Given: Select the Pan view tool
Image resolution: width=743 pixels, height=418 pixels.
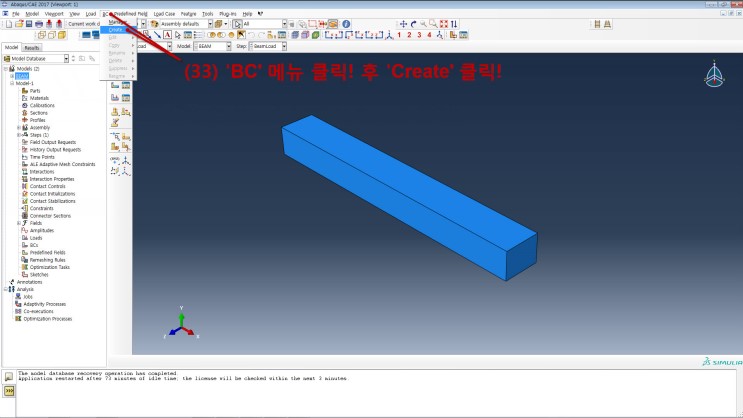Looking at the screenshot, I should 404,23.
